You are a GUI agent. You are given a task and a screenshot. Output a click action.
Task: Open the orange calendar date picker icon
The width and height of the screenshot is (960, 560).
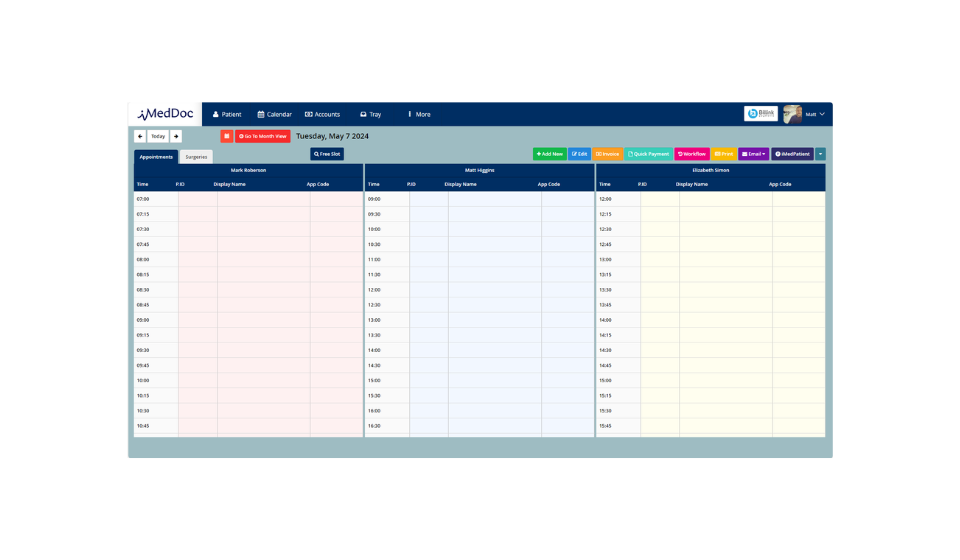(227, 136)
